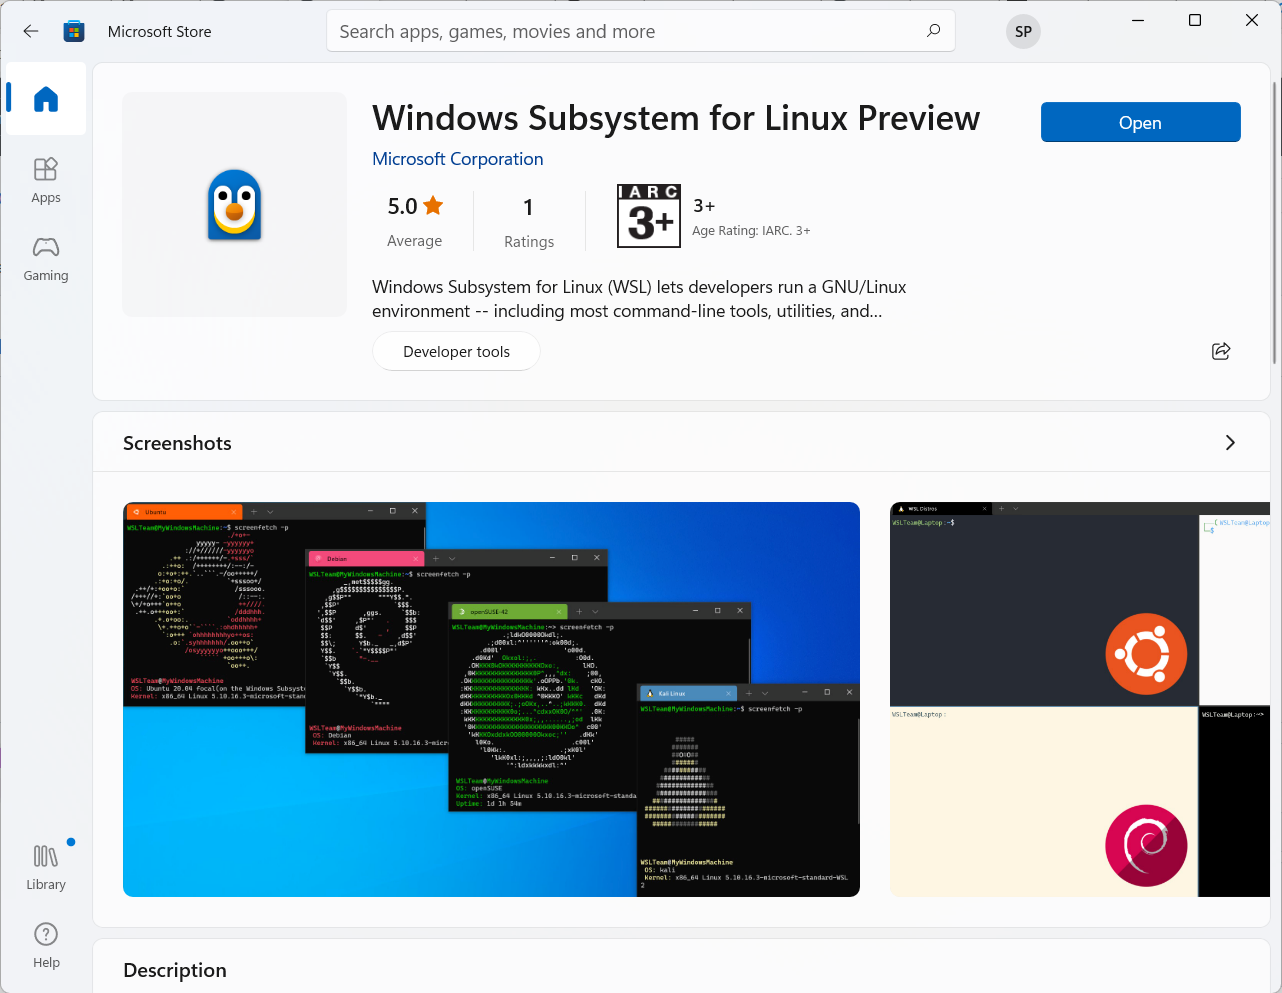This screenshot has height=993, width=1282.
Task: Close the Microsoft Store window
Action: 1252,20
